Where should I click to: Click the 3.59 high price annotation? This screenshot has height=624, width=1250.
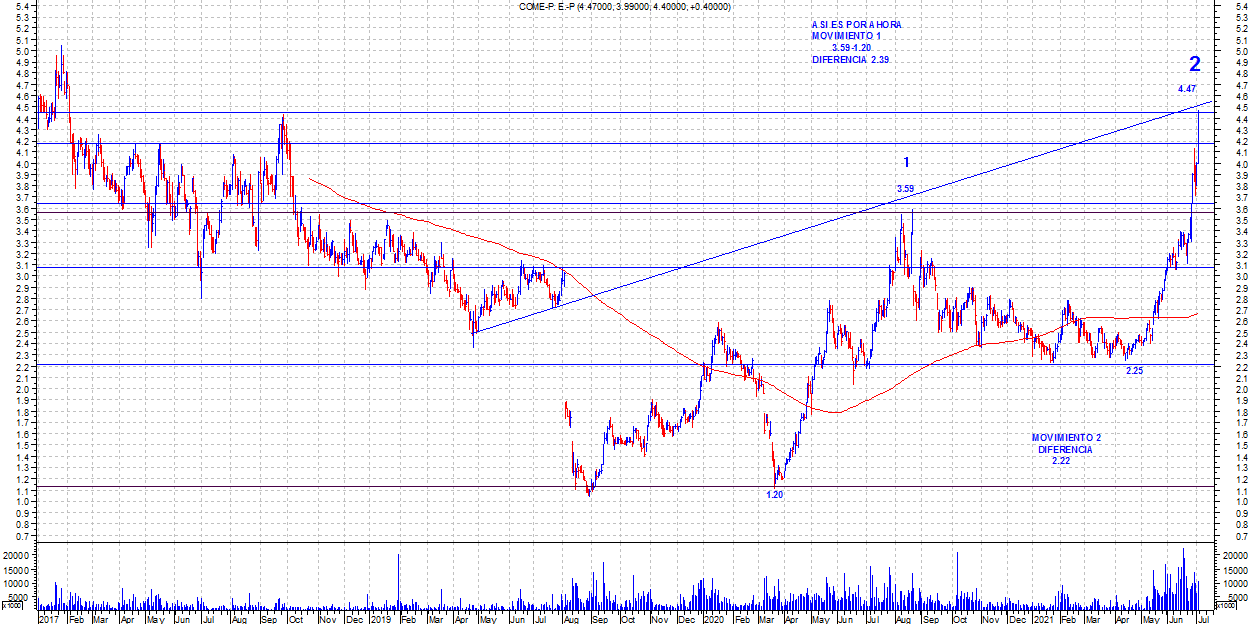905,189
